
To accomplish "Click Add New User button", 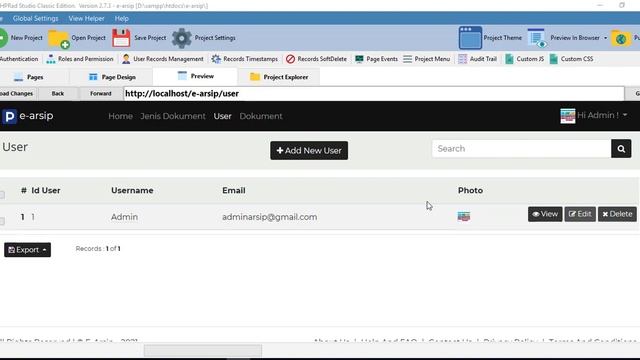I will 309,151.
